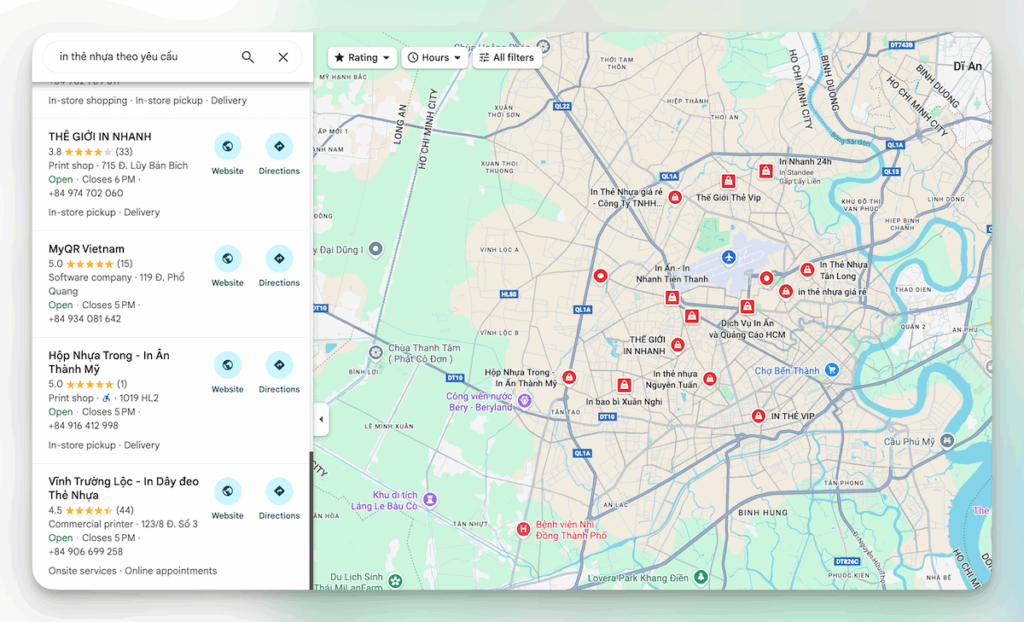Select In bao bì Xuân Nghi map pin
The height and width of the screenshot is (622, 1024).
624,385
